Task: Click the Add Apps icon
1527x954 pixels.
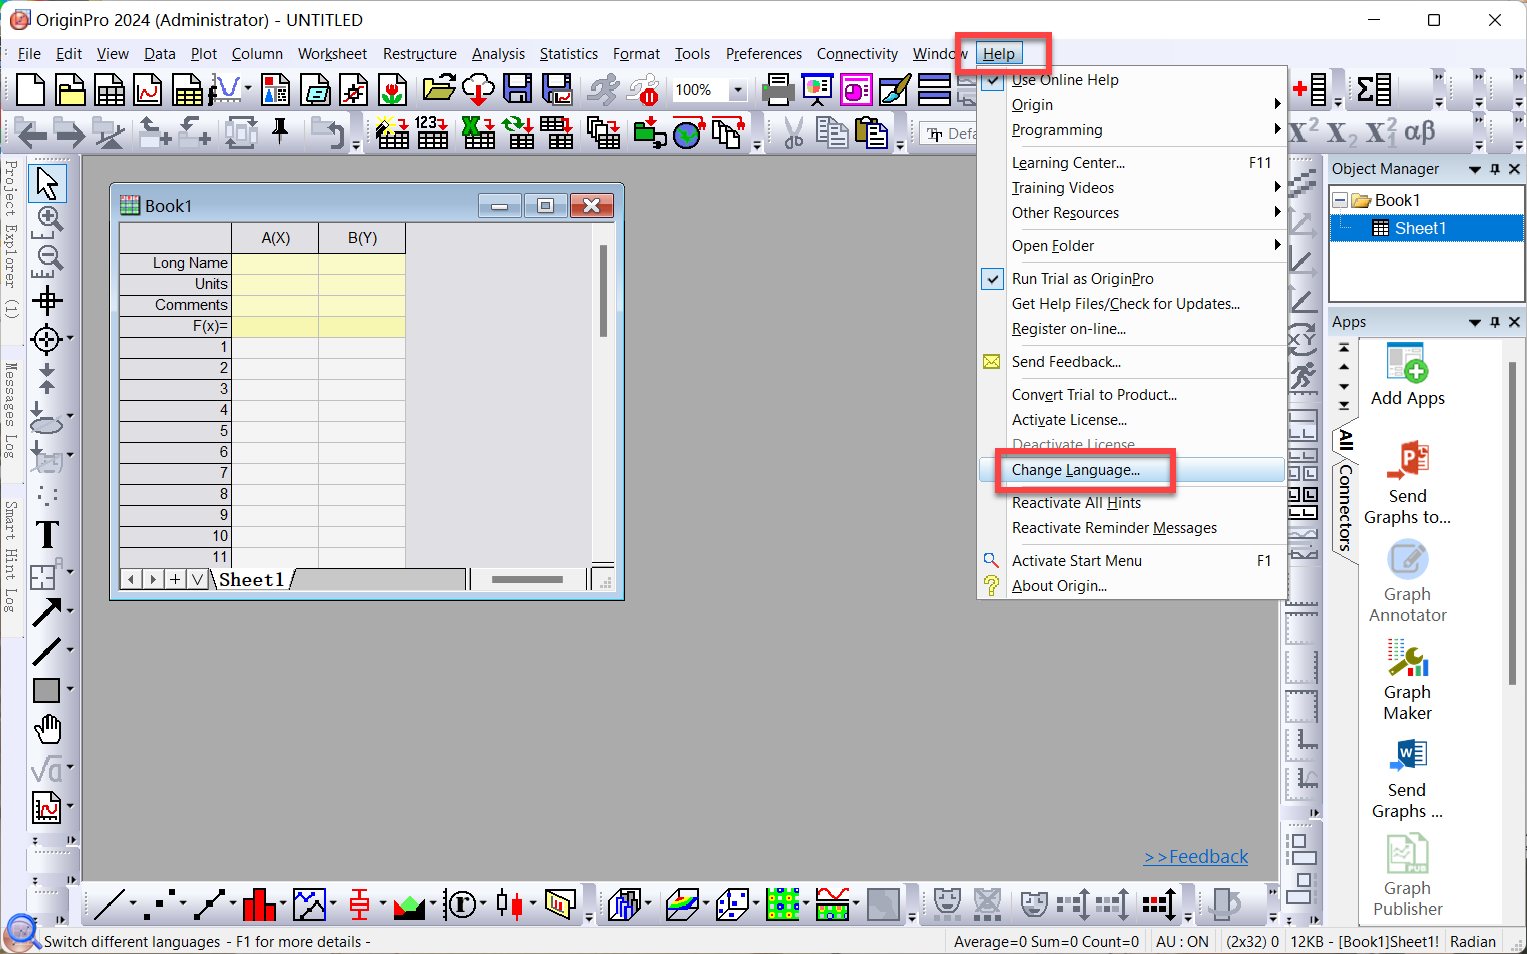Action: pos(1407,364)
